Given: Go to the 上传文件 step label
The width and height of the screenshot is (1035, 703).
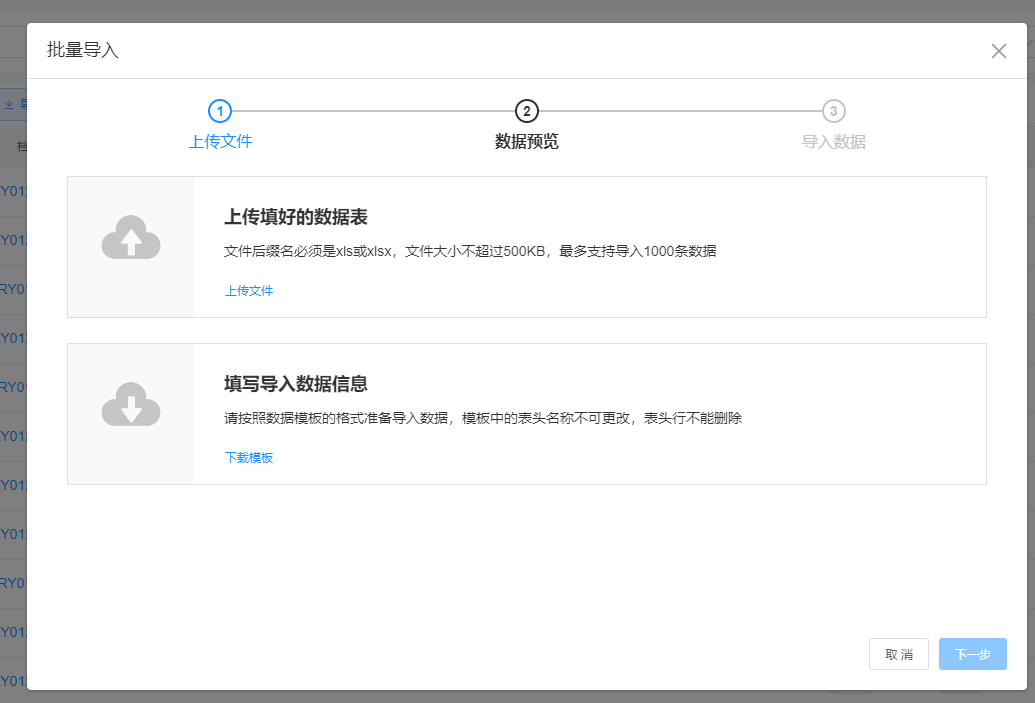Looking at the screenshot, I should [x=220, y=141].
